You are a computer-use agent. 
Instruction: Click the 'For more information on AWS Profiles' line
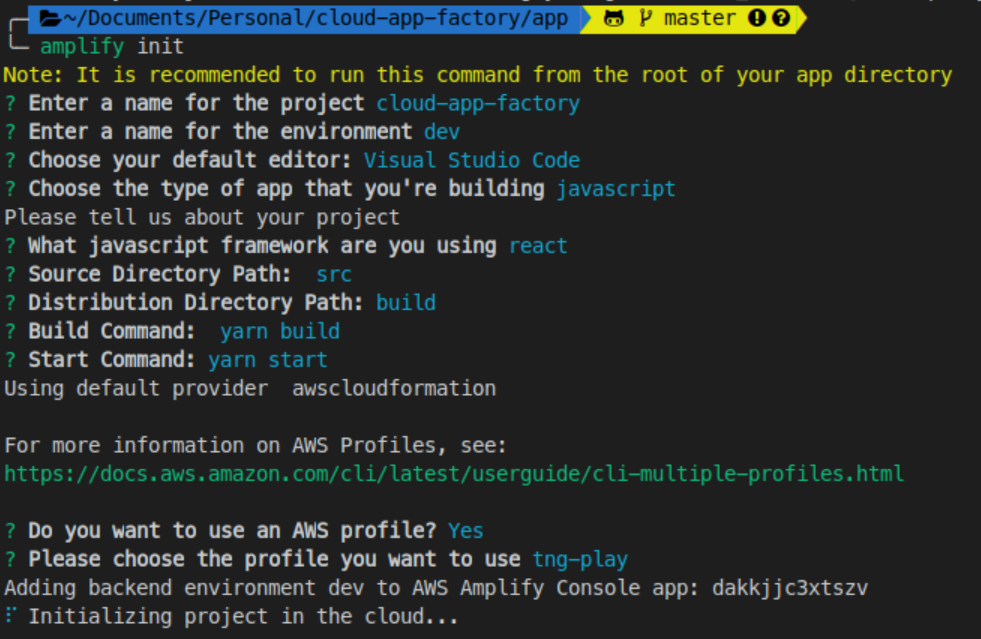click(x=255, y=446)
